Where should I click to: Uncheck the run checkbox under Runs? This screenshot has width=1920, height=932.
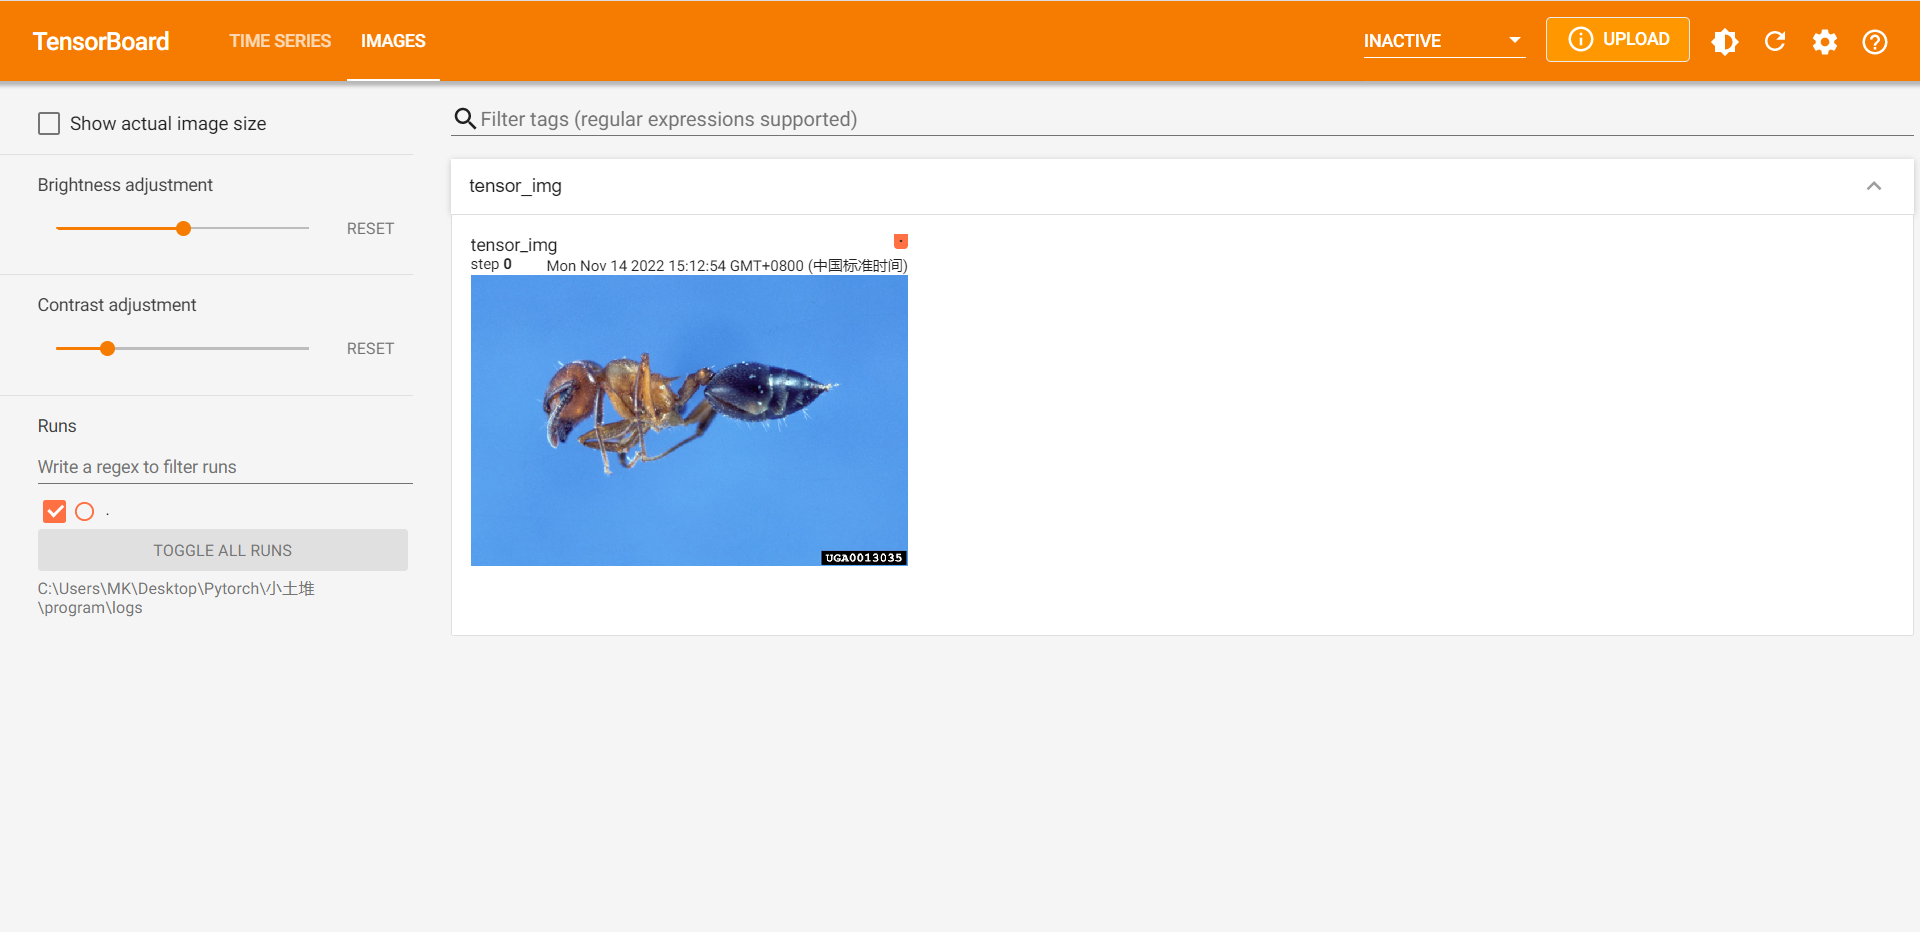coord(55,511)
